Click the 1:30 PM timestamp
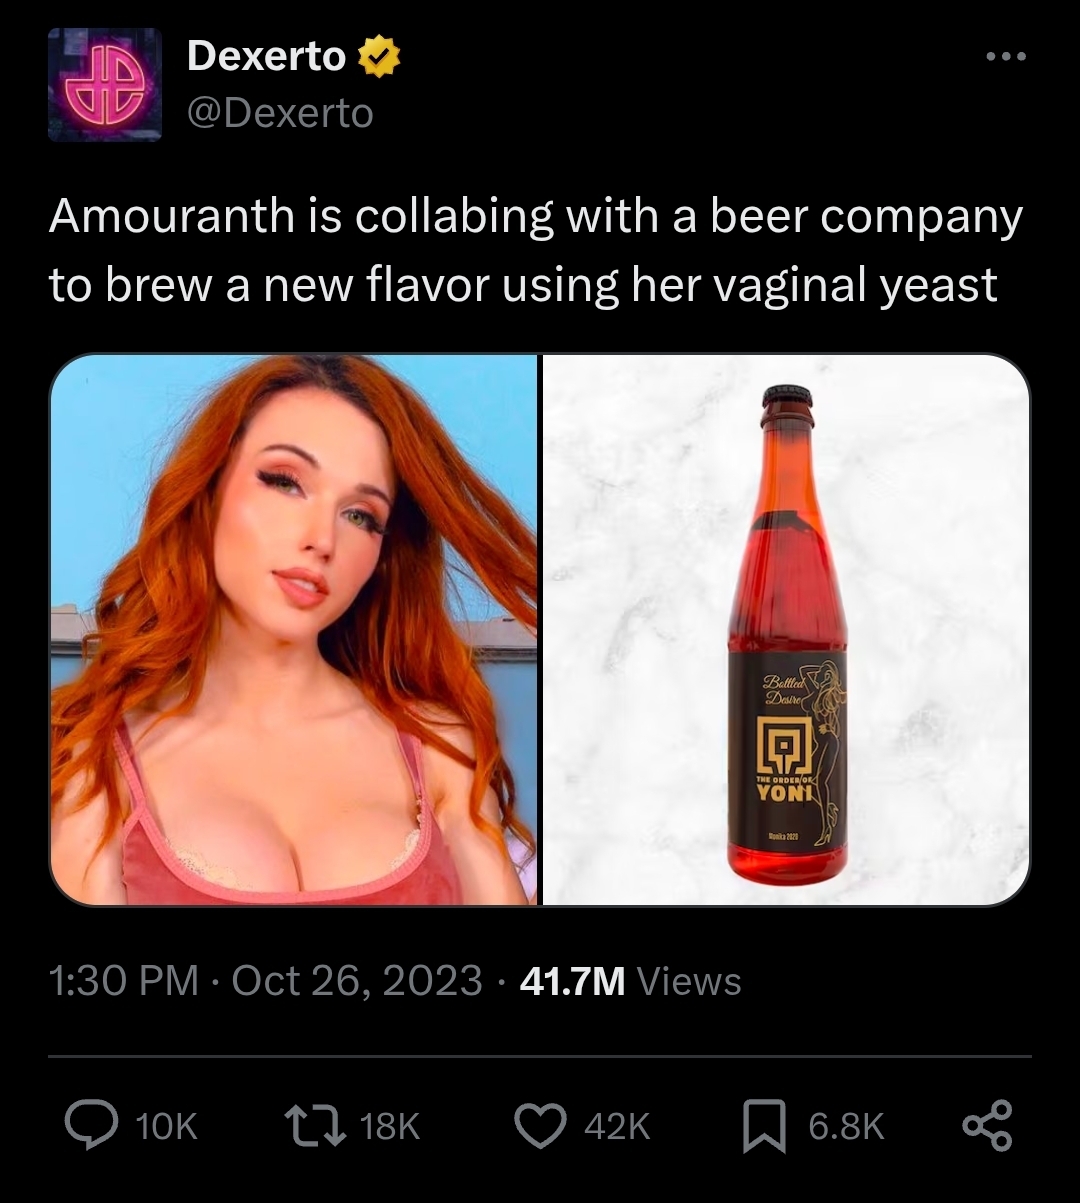1080x1203 pixels. 124,981
